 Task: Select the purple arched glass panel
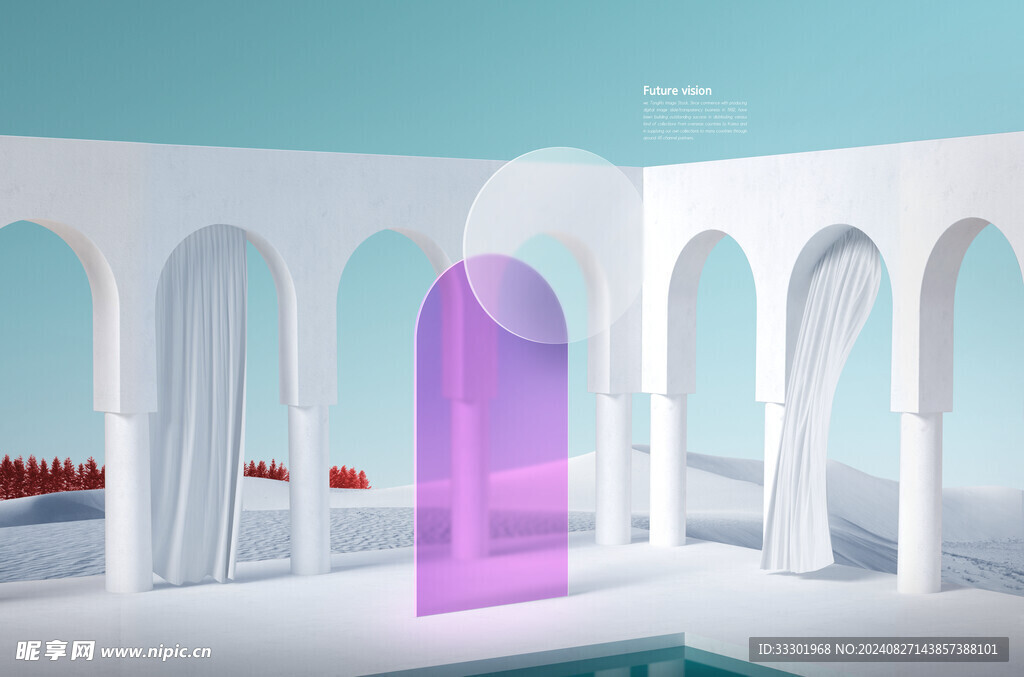tap(490, 470)
